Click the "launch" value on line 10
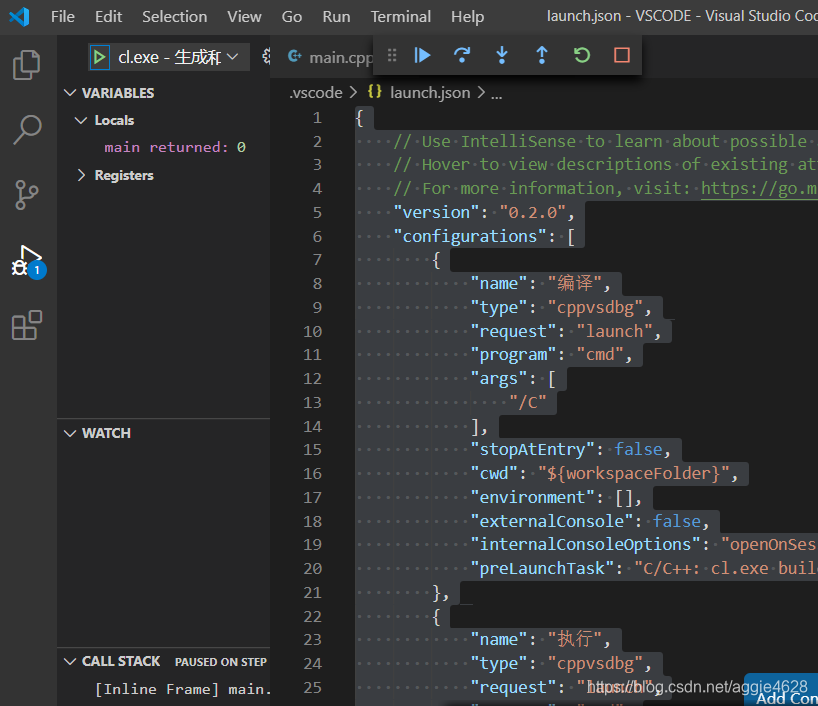The width and height of the screenshot is (818, 706). point(614,331)
